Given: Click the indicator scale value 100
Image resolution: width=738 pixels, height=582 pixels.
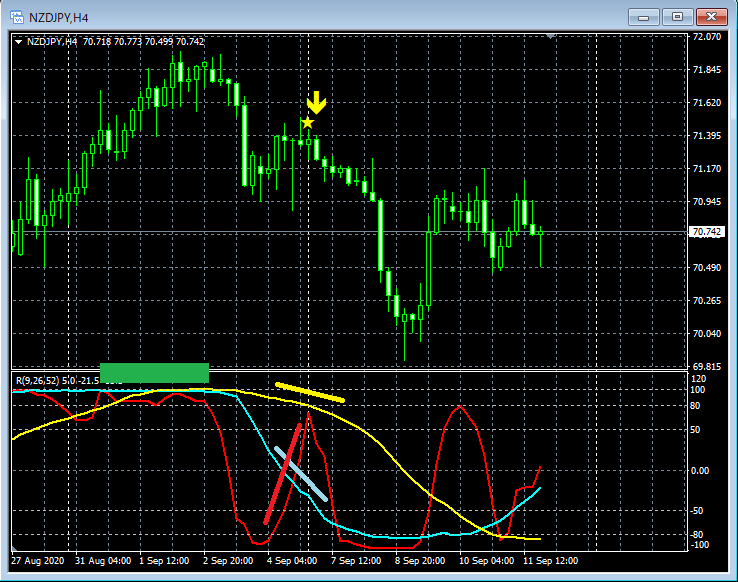Looking at the screenshot, I should pos(698,390).
